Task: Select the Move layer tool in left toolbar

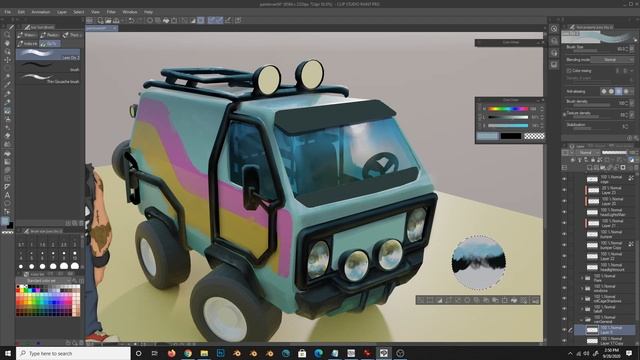Action: (7, 60)
